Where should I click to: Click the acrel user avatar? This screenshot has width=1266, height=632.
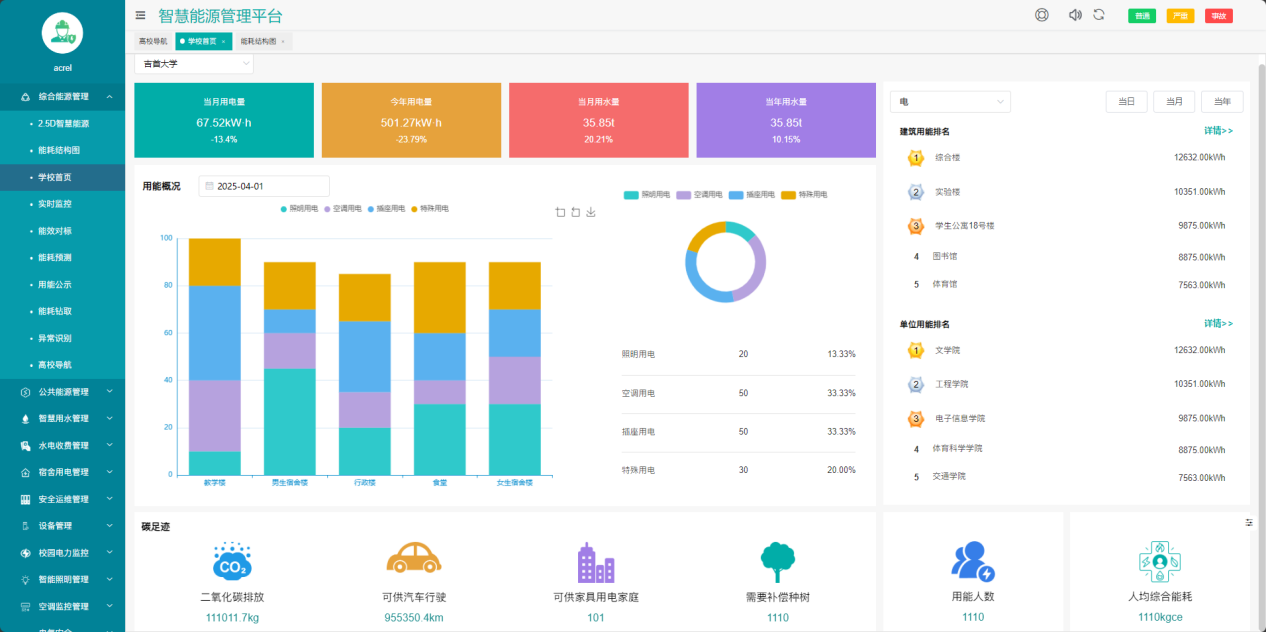click(x=61, y=33)
